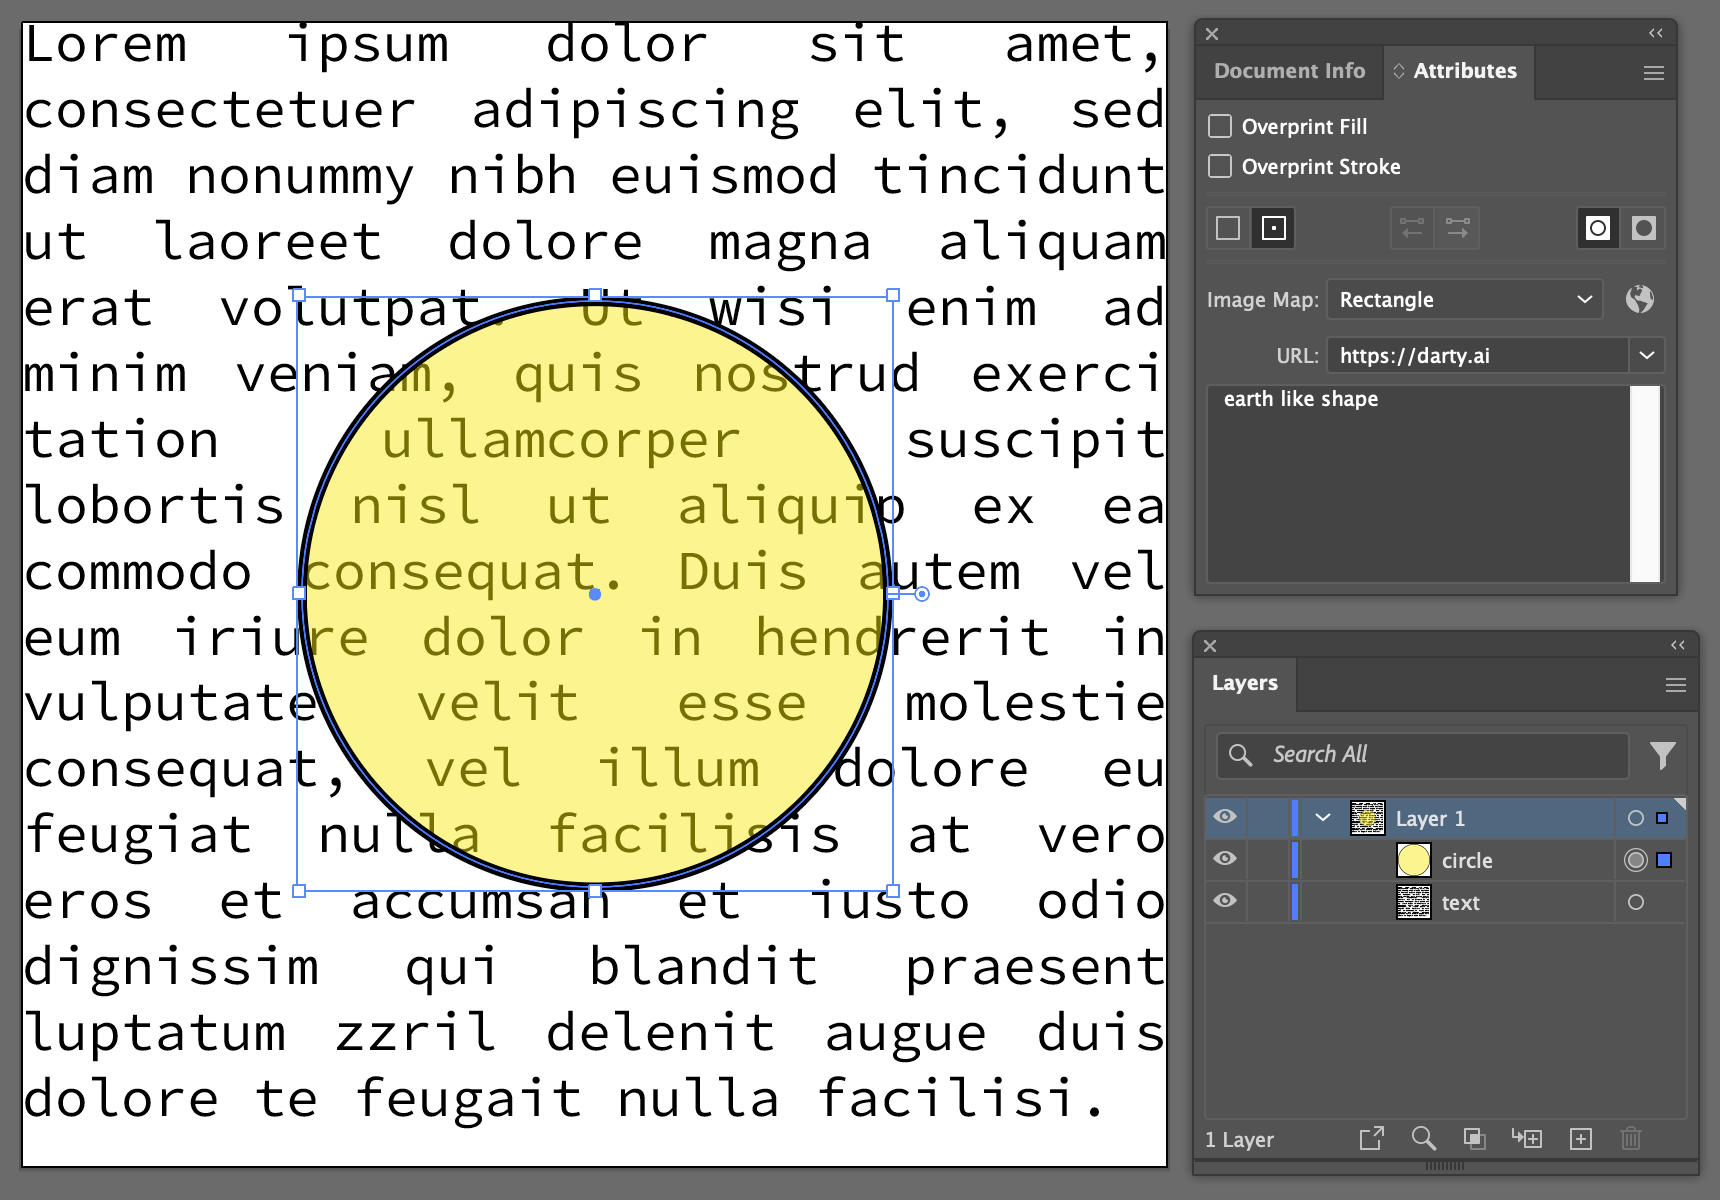Click the Use Even-Odd Fill Rule icon
Image resolution: width=1720 pixels, height=1200 pixels.
coord(1643,228)
